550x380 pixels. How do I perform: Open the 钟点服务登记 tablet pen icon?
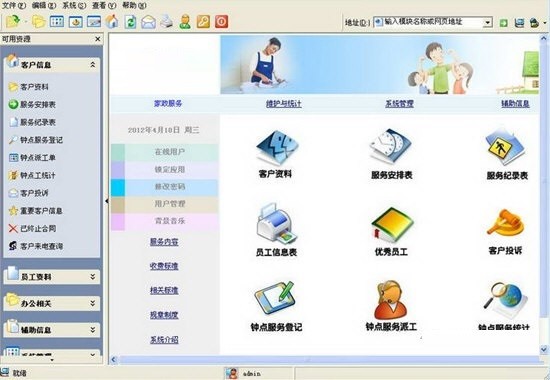click(x=275, y=298)
